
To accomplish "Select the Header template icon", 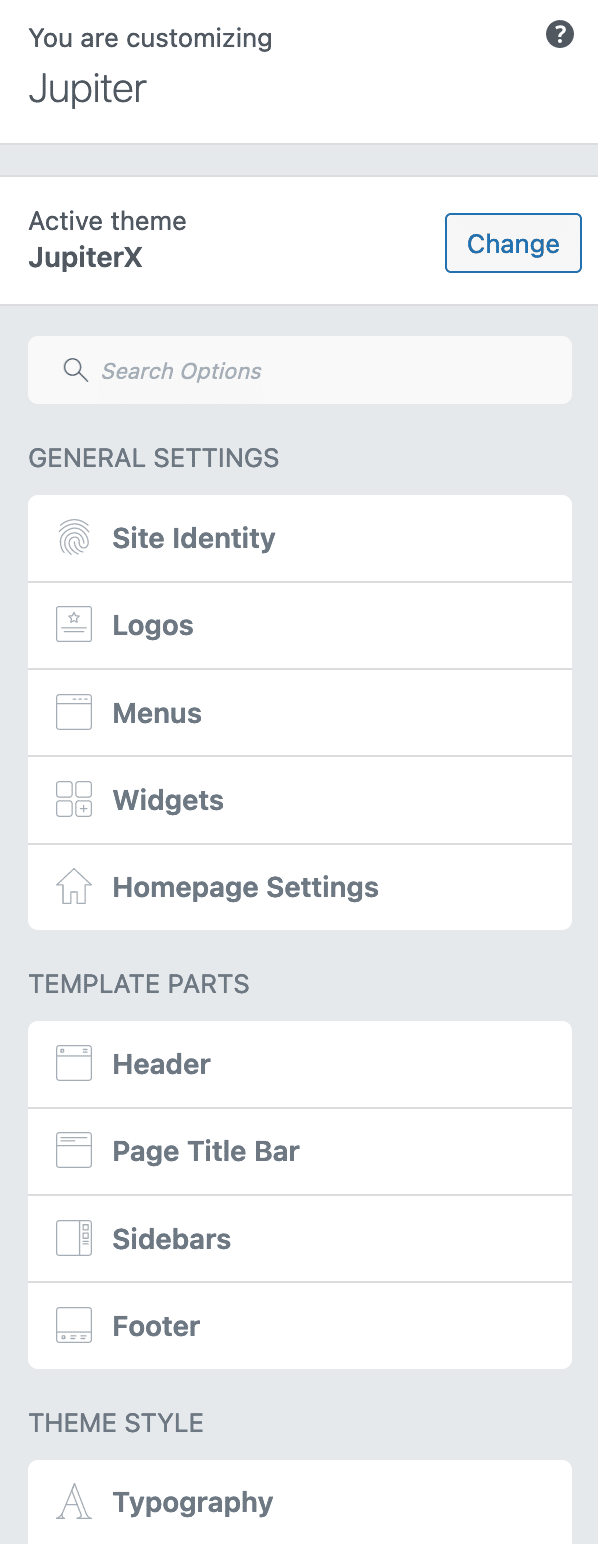I will coord(74,1063).
